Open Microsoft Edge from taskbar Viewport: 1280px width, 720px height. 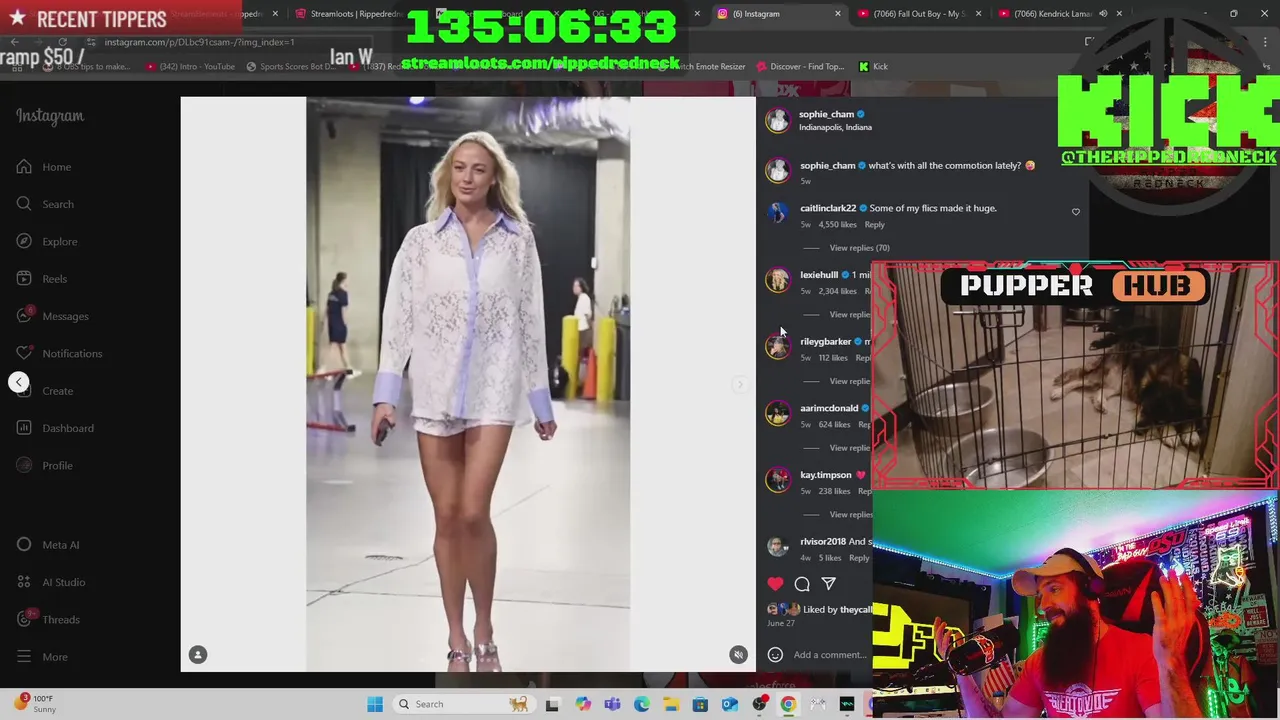coord(642,704)
